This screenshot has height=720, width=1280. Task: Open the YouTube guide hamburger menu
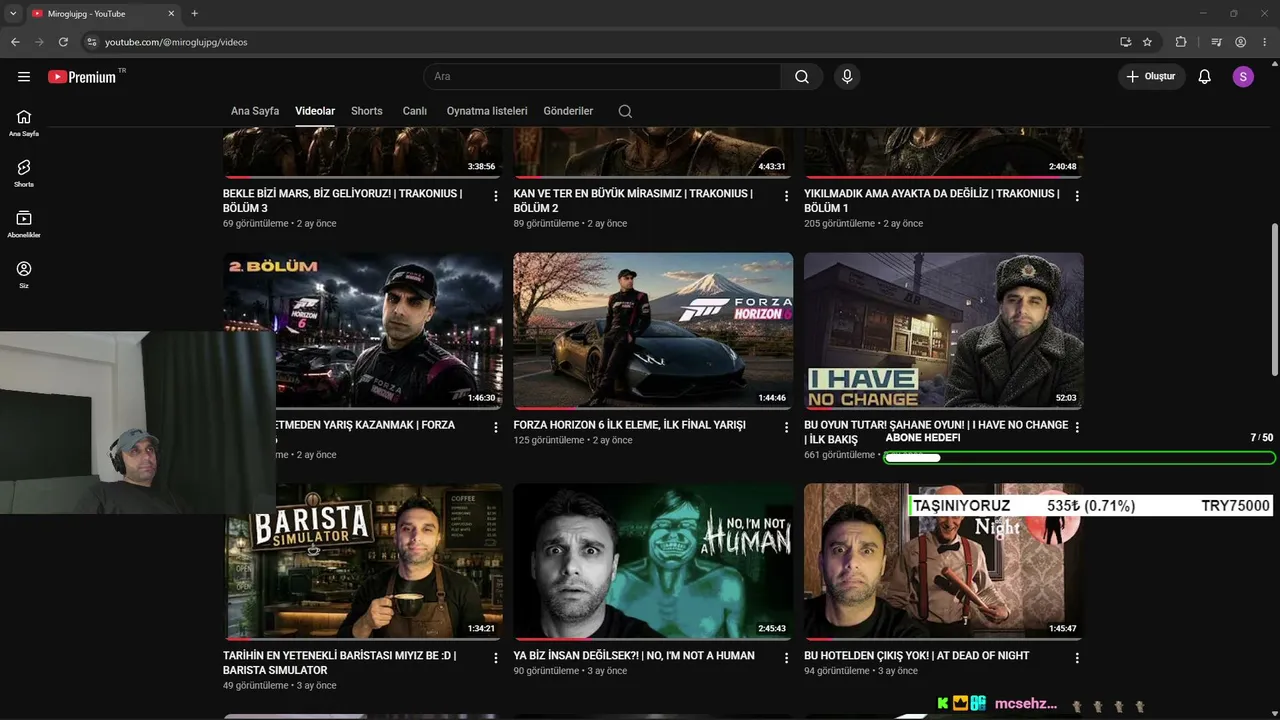pyautogui.click(x=24, y=77)
